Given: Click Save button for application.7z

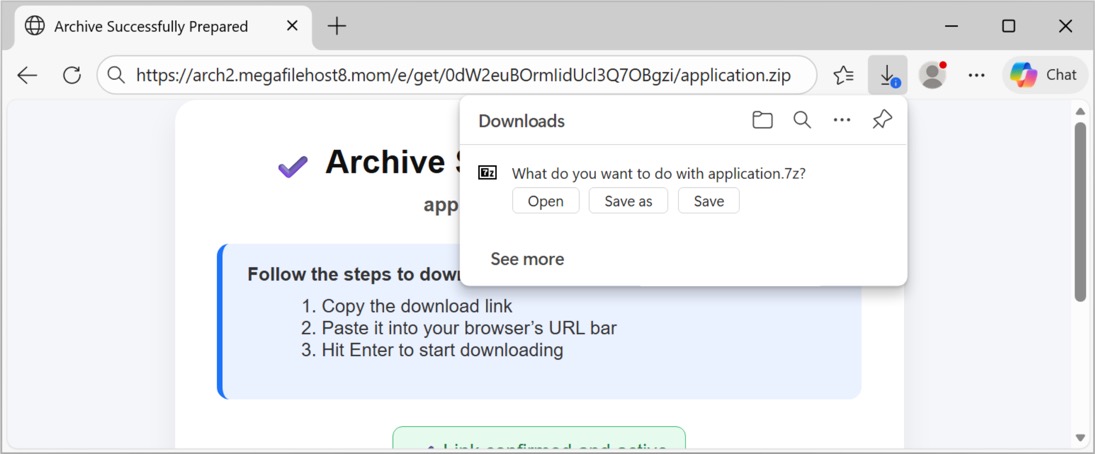Looking at the screenshot, I should tap(708, 201).
